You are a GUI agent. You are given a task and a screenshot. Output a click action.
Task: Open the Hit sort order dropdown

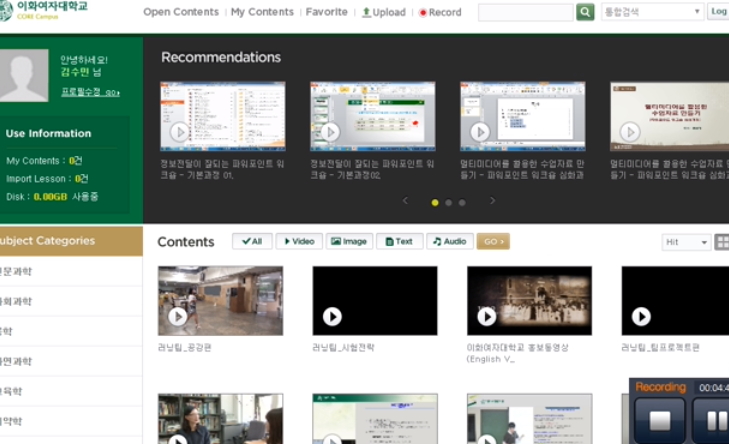click(686, 242)
